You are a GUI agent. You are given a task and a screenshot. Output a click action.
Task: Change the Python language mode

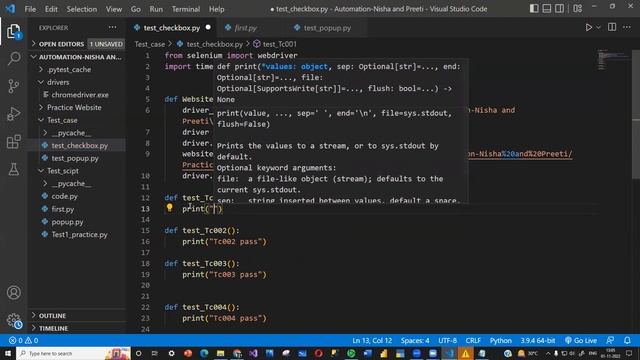pyautogui.click(x=501, y=340)
